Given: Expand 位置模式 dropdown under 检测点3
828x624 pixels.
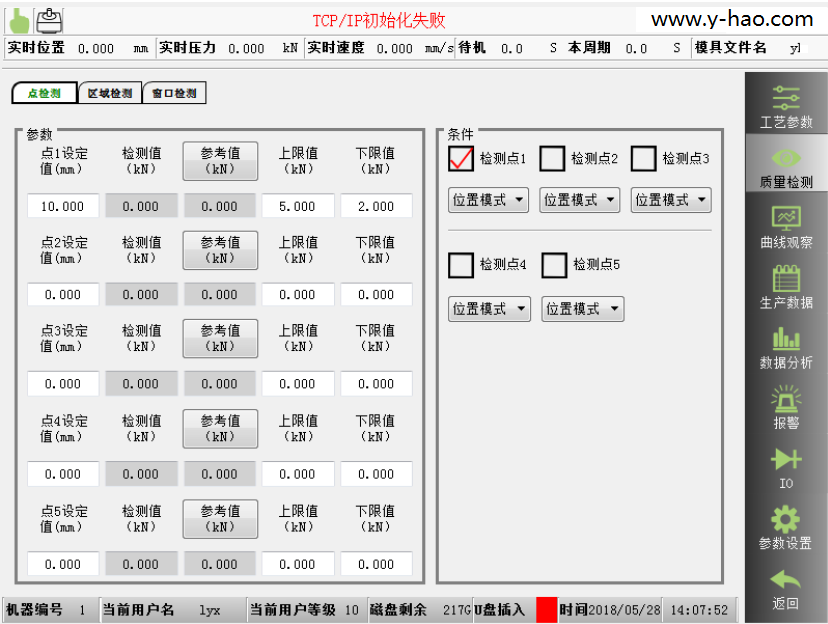Looking at the screenshot, I should [671, 200].
